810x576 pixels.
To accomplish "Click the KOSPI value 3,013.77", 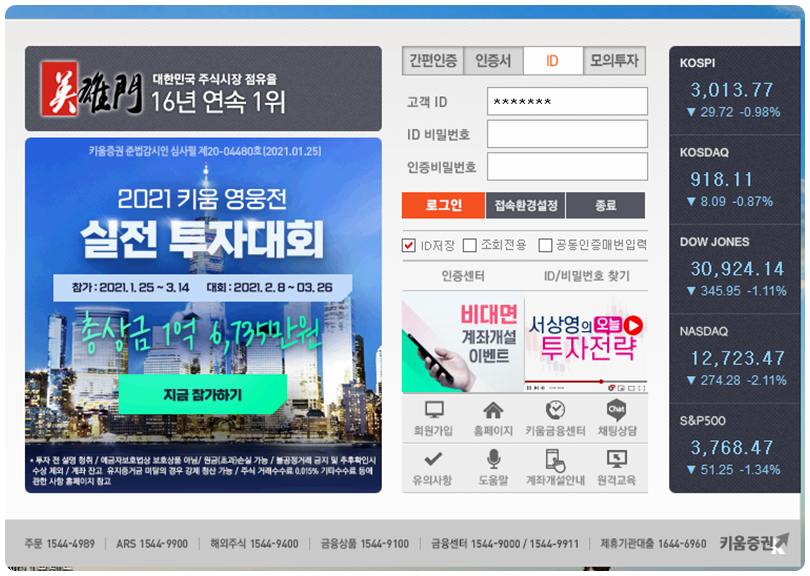I will point(731,90).
